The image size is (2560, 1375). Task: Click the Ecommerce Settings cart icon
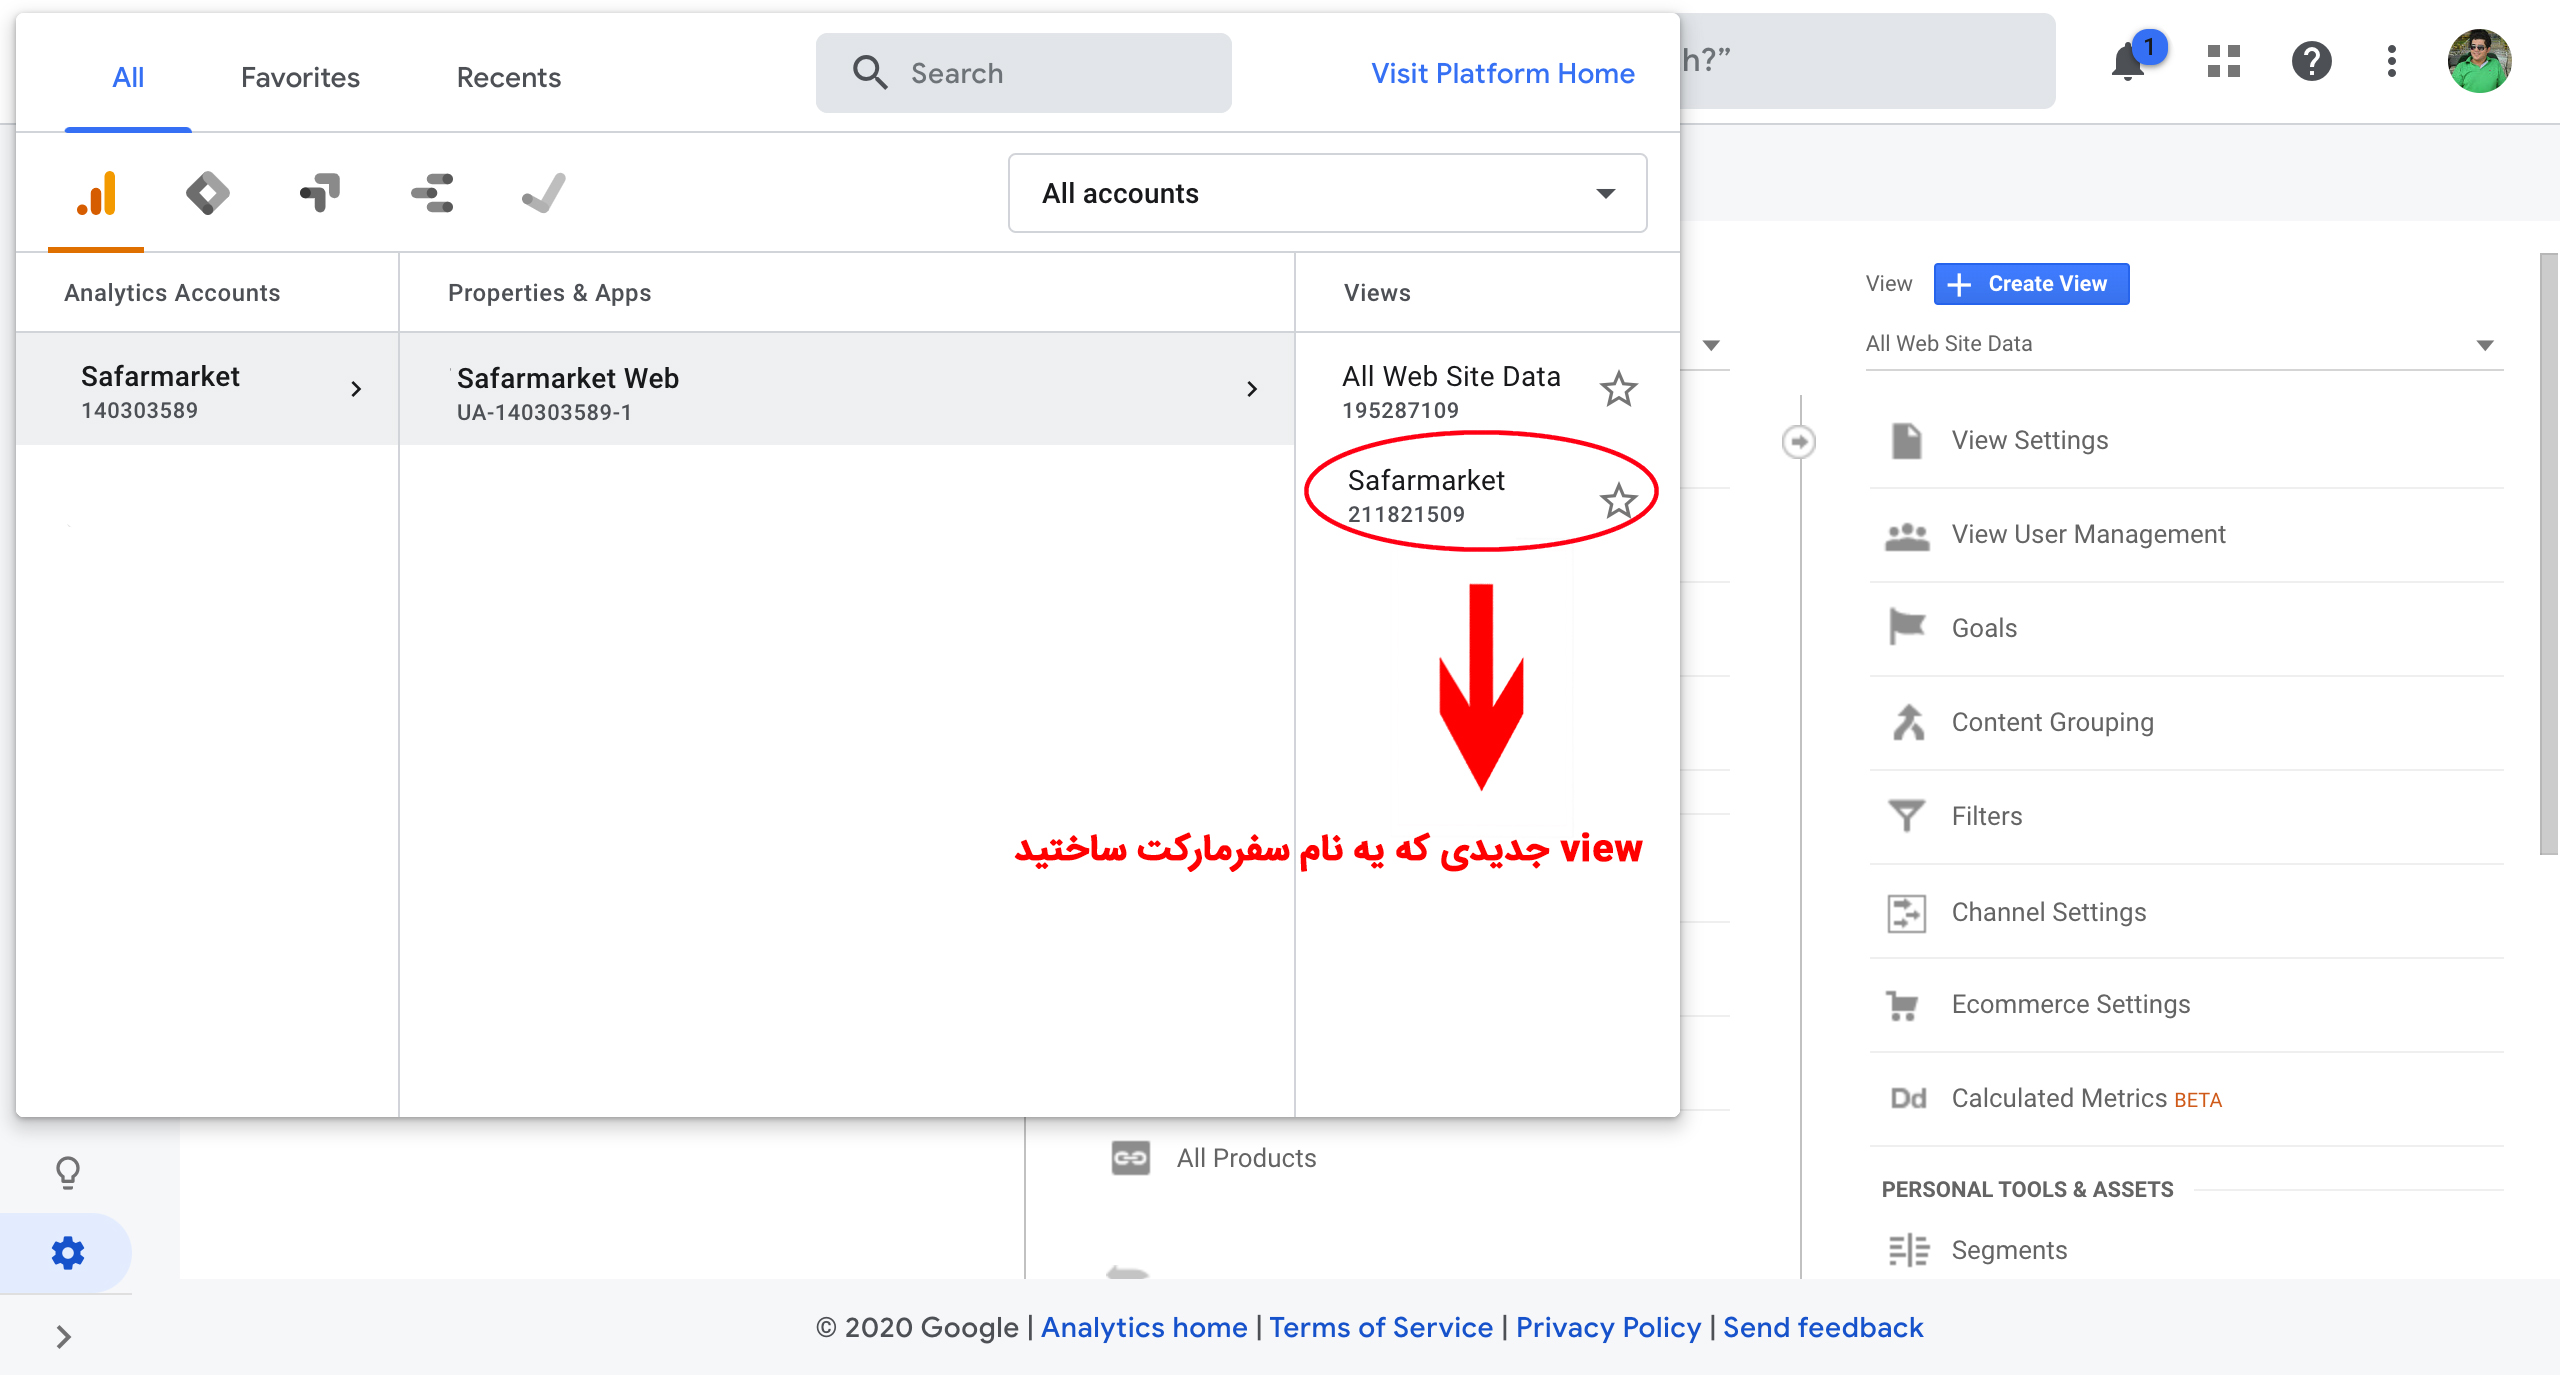[1903, 1005]
